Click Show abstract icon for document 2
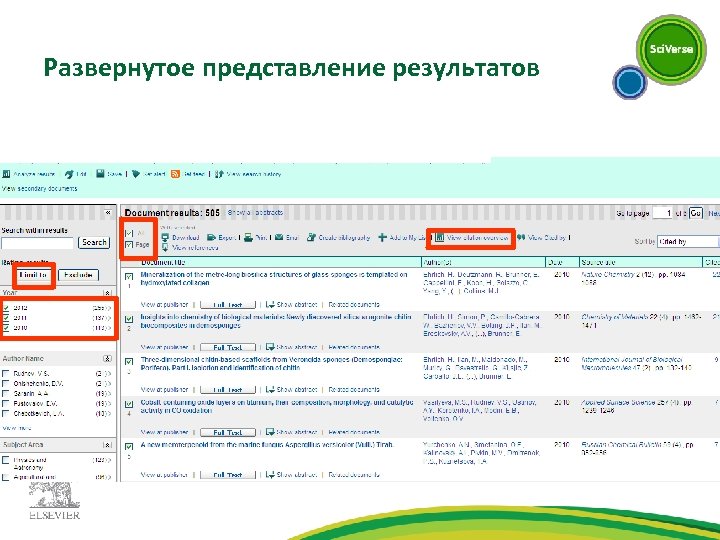 pyautogui.click(x=270, y=347)
